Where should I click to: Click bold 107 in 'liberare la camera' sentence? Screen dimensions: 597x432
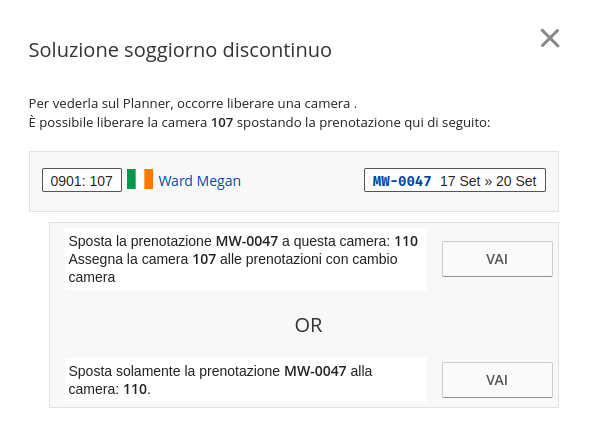[x=222, y=123]
